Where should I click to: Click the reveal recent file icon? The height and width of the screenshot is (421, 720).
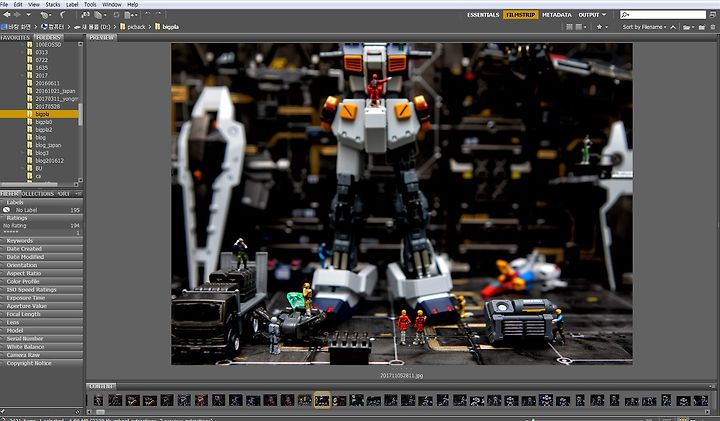pyautogui.click(x=46, y=15)
